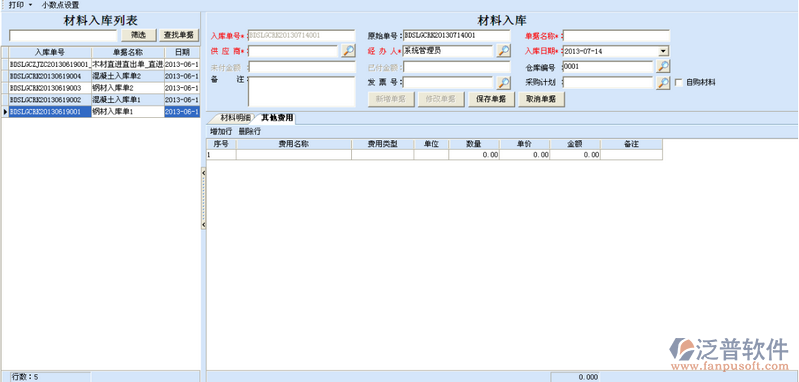
Task: Click the 单据名称 input field
Action: [x=616, y=36]
